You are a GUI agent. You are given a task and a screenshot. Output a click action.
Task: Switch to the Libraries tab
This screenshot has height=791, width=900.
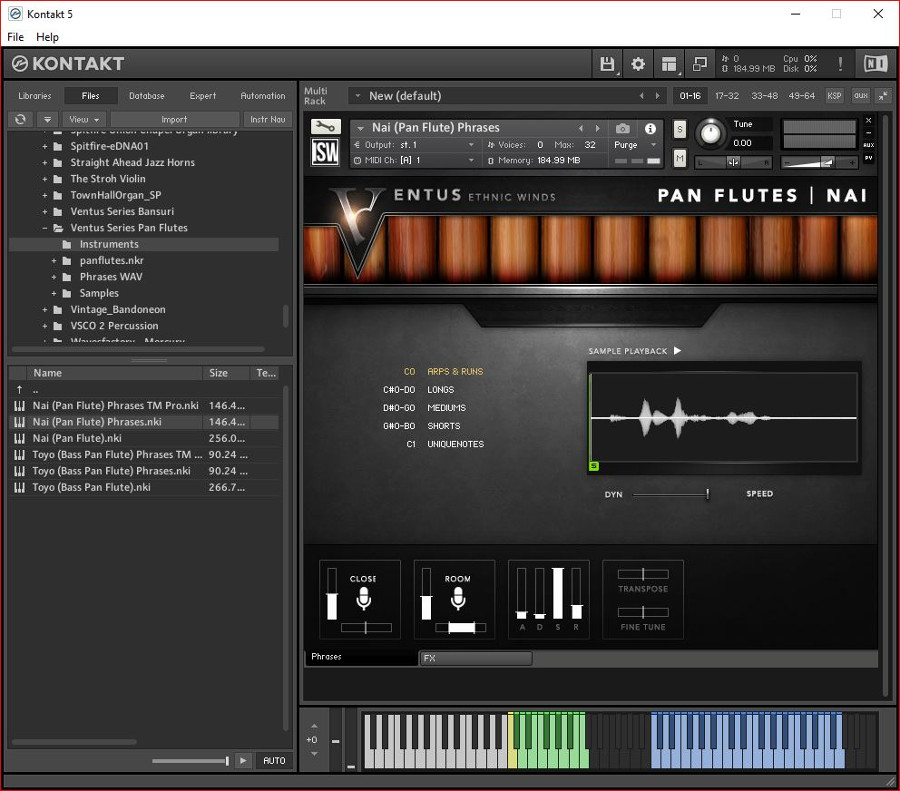tap(34, 96)
